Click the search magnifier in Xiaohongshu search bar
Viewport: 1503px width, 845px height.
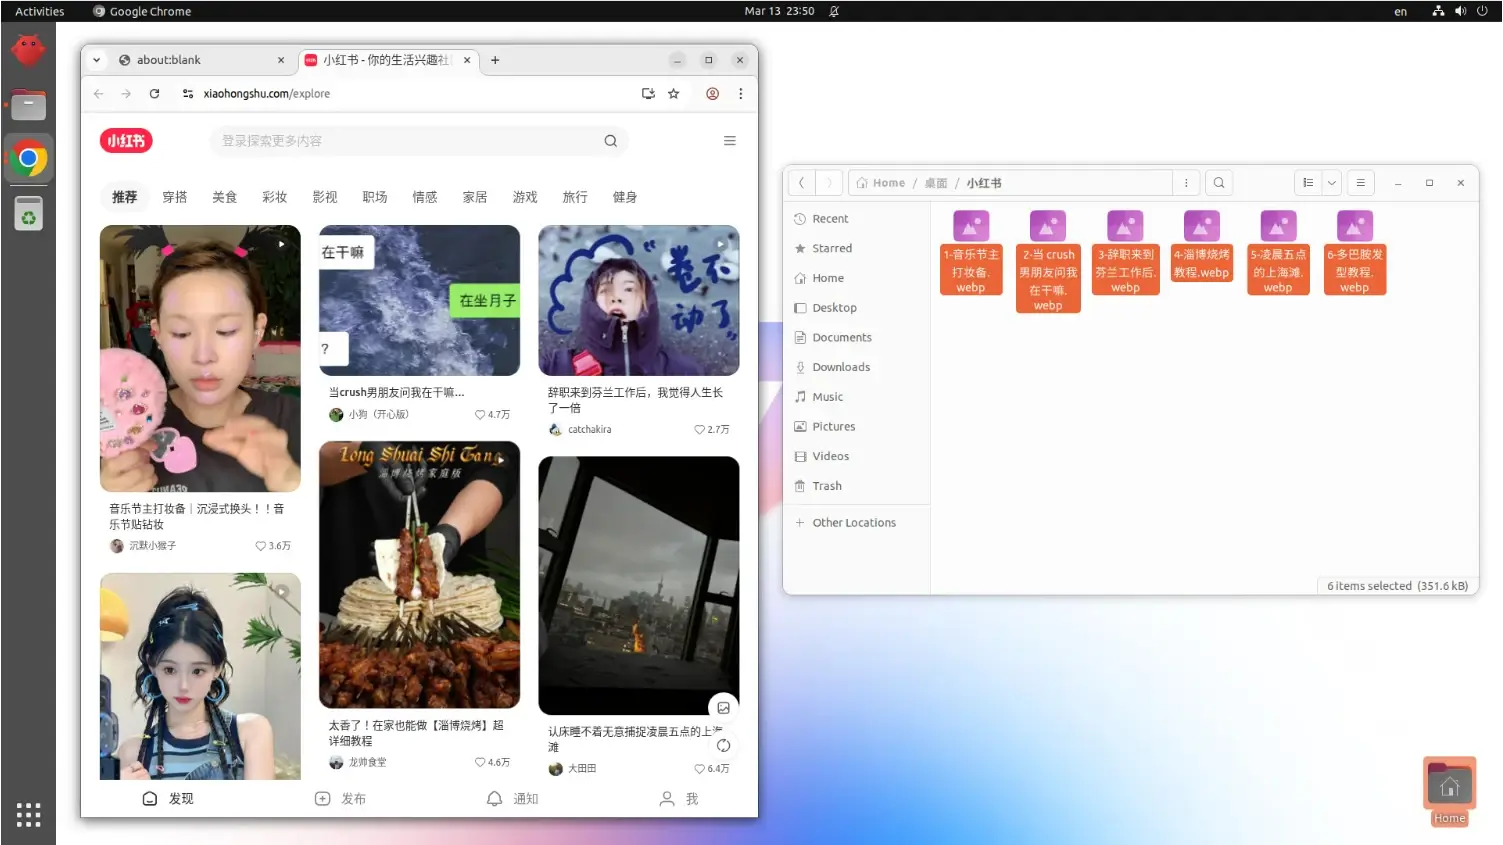point(610,141)
